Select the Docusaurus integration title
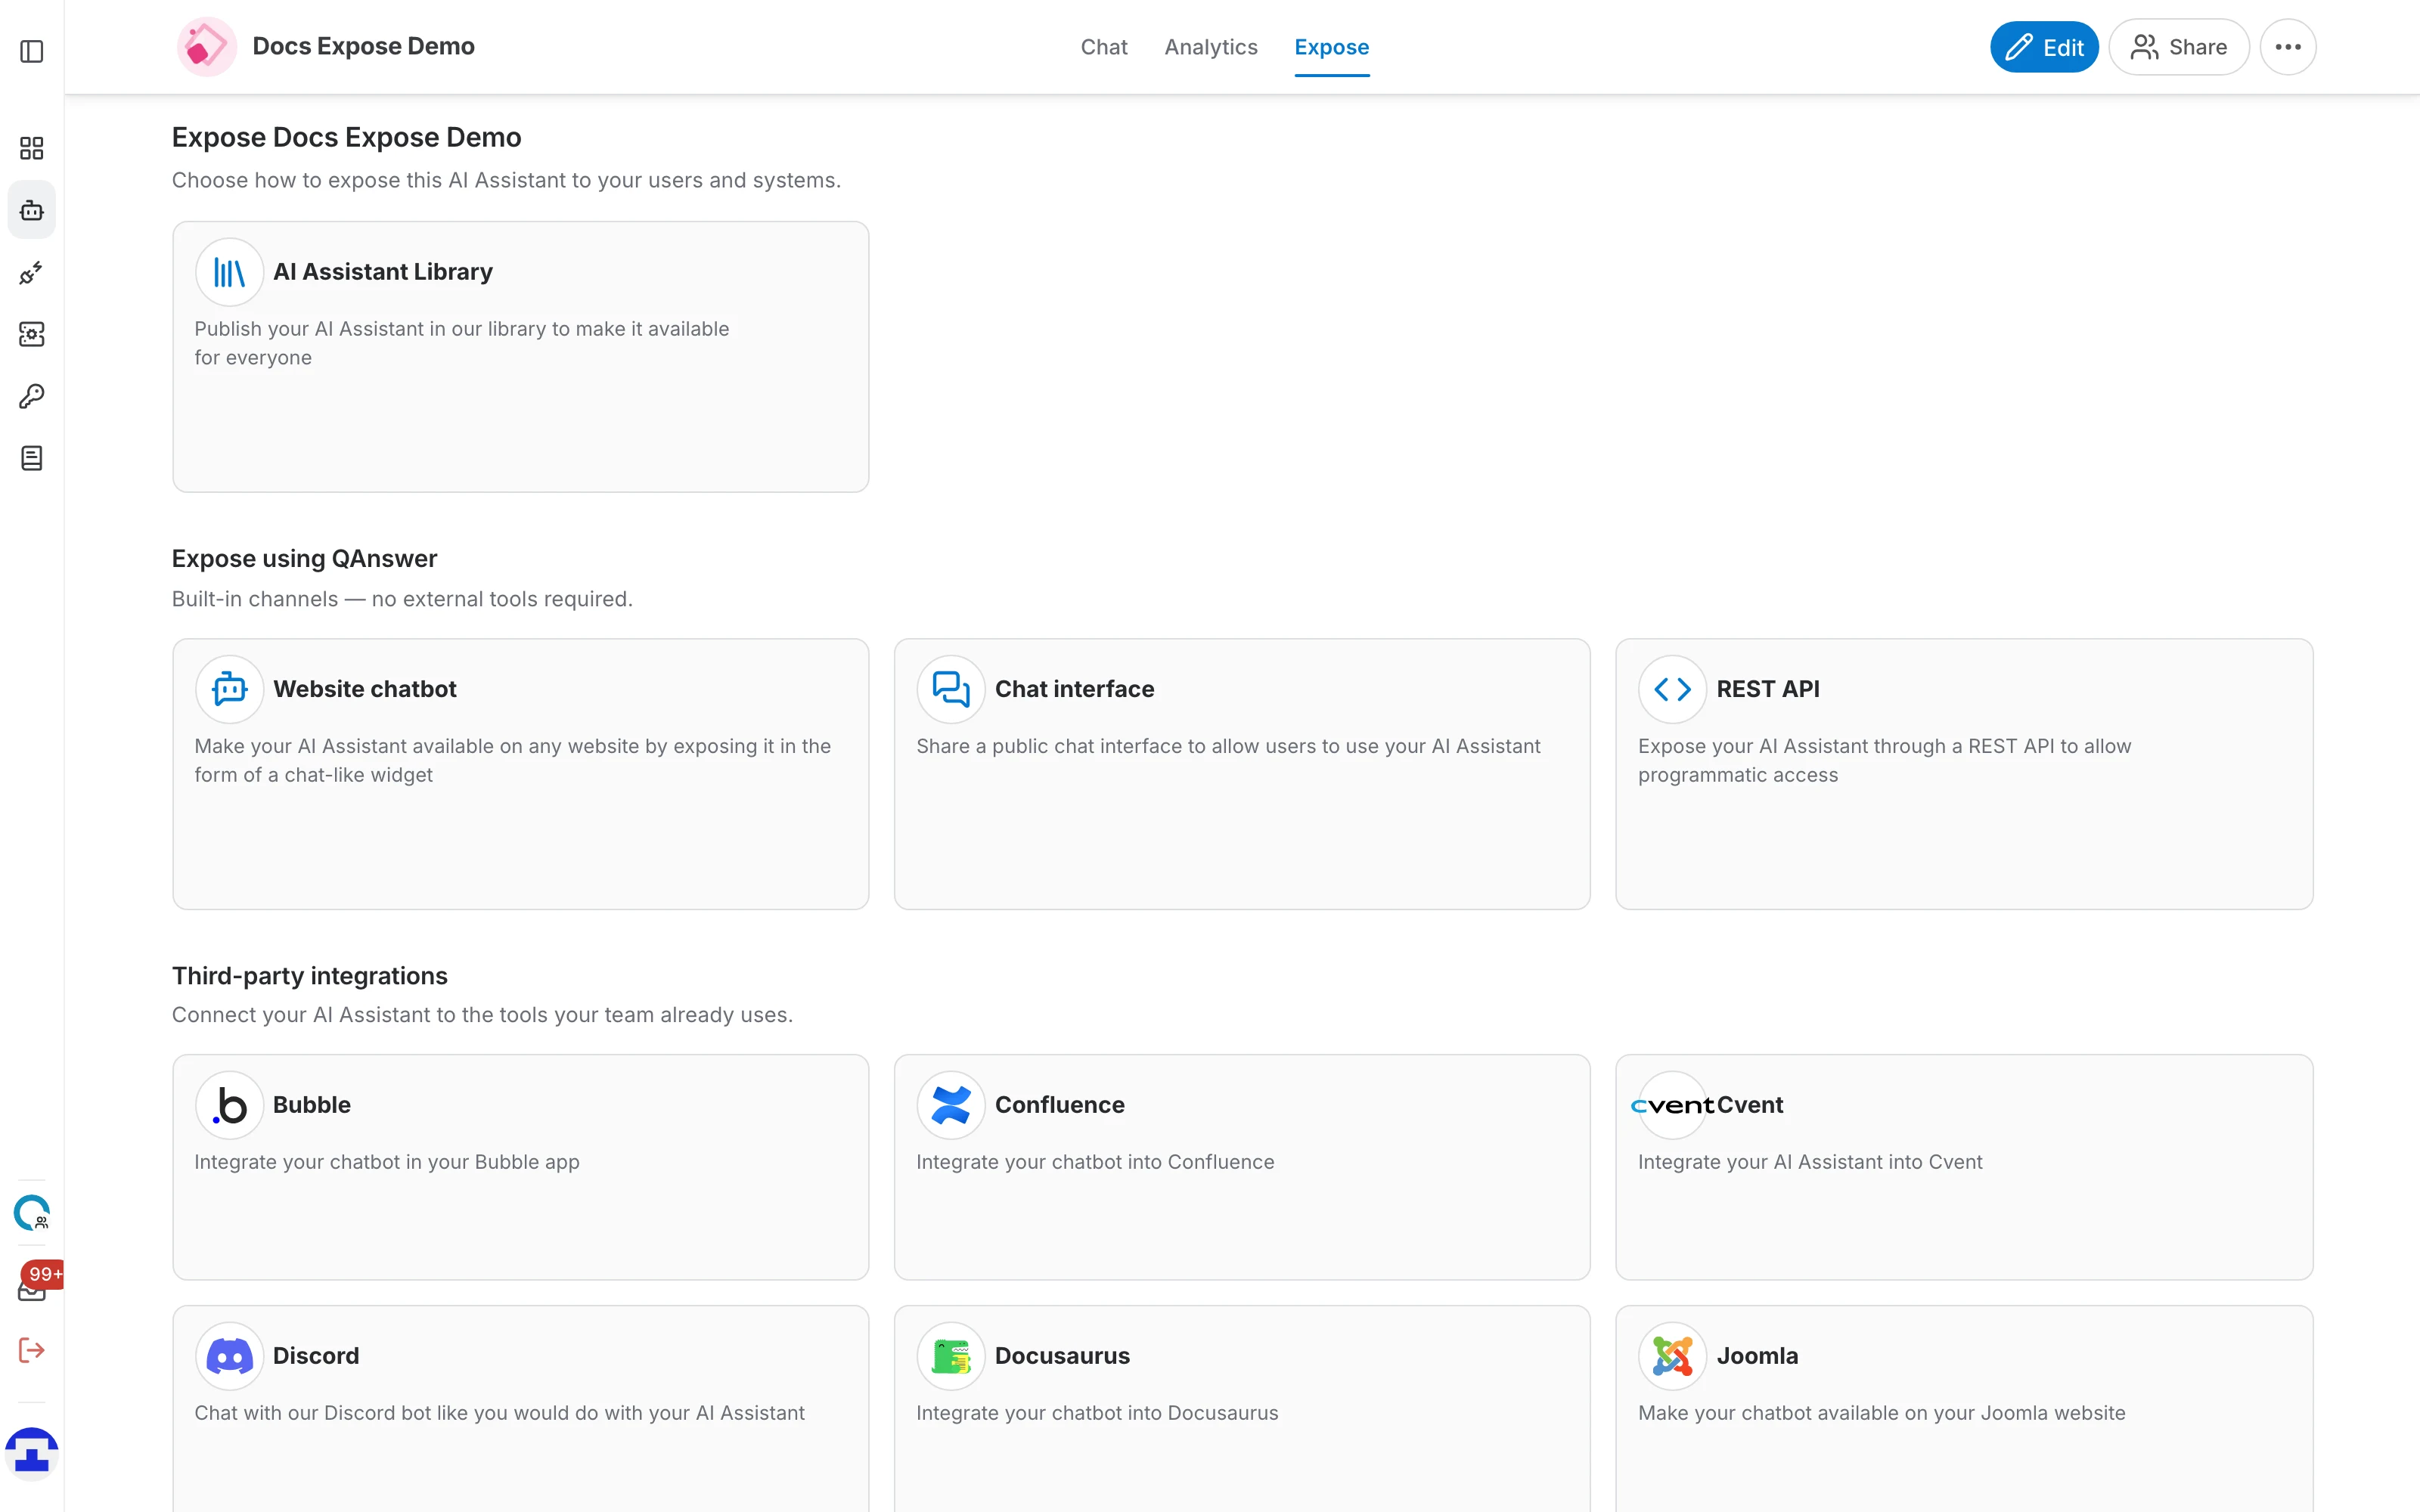The height and width of the screenshot is (1512, 2420). 1062,1356
